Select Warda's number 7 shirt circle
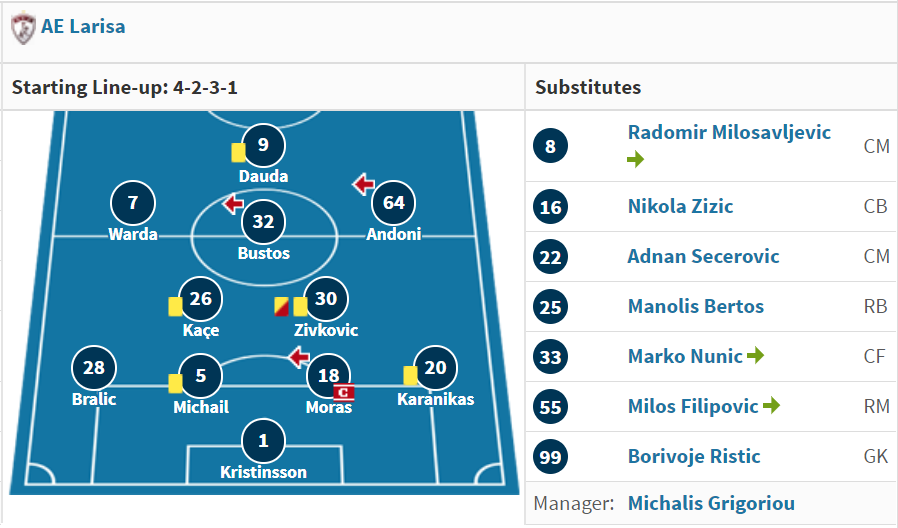Image resolution: width=898 pixels, height=528 pixels. coord(133,203)
